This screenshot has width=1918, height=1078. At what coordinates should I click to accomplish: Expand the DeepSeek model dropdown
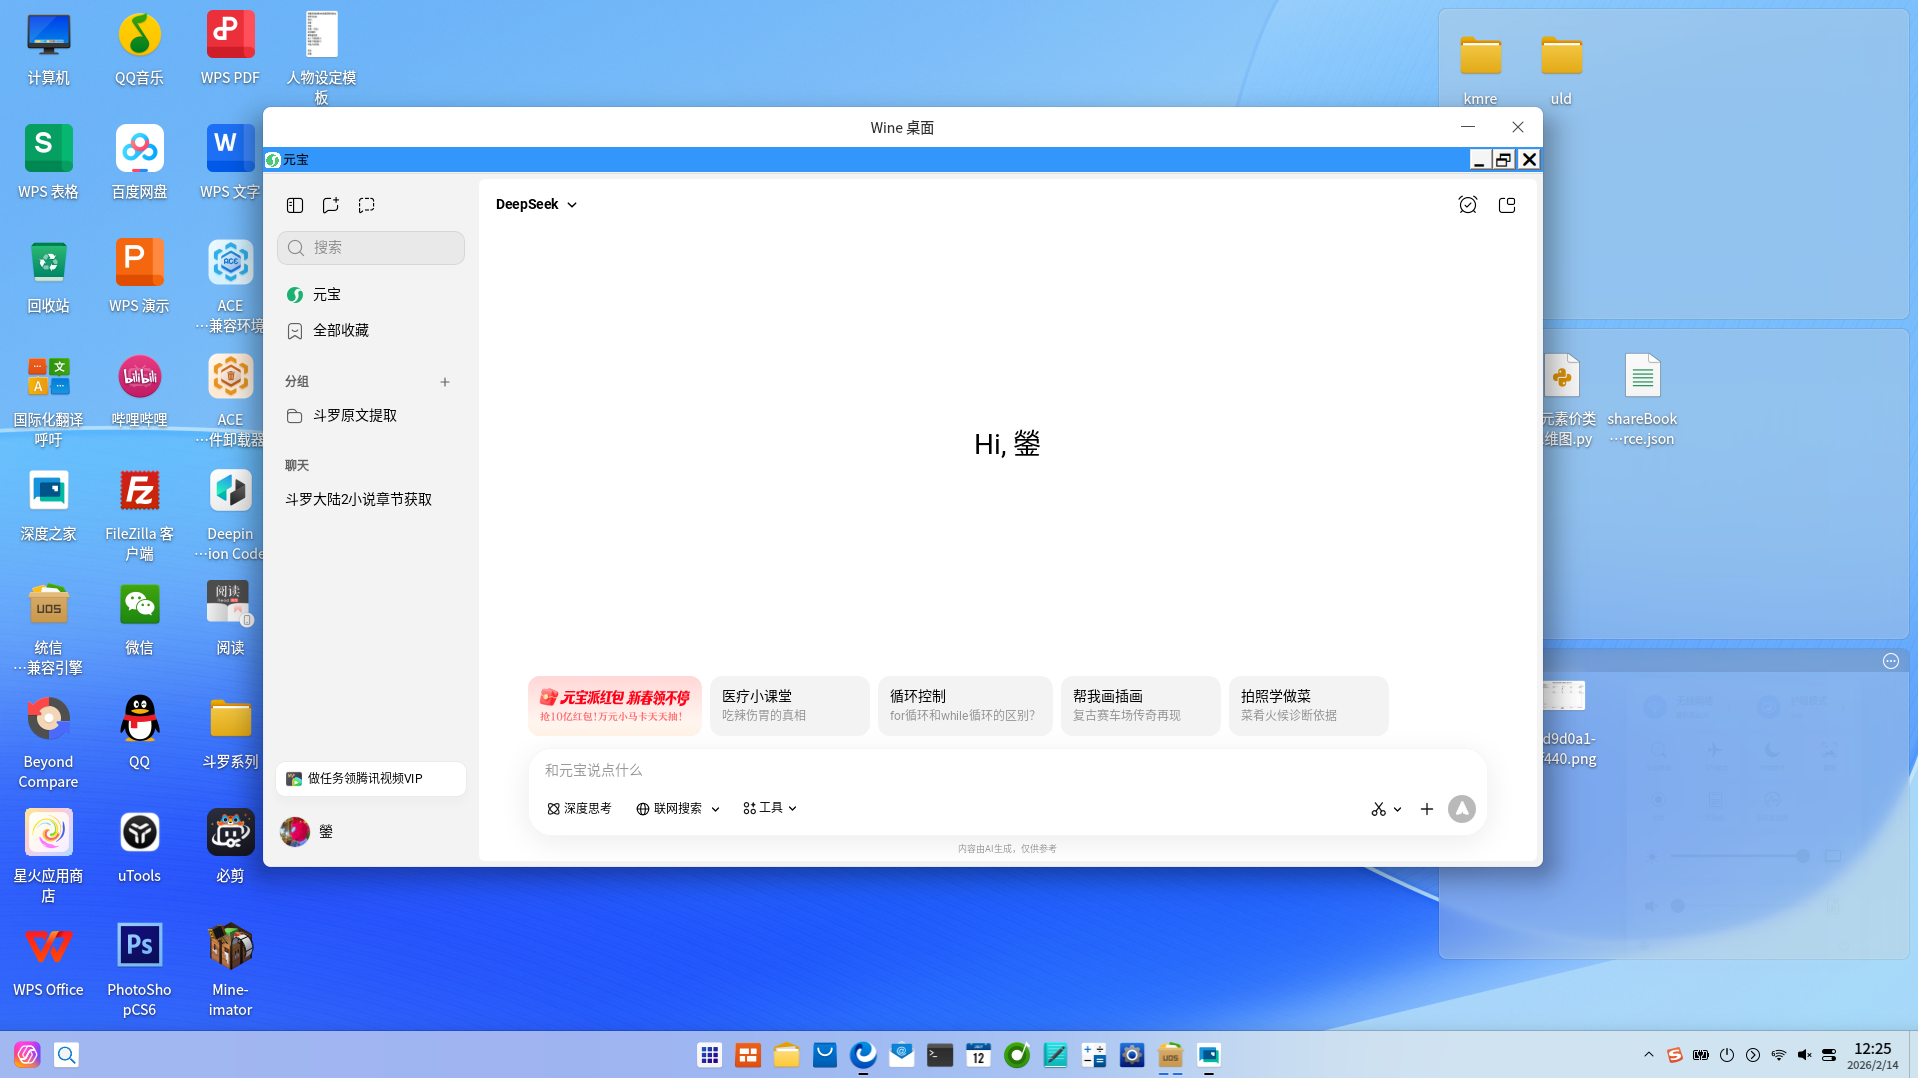click(x=537, y=204)
